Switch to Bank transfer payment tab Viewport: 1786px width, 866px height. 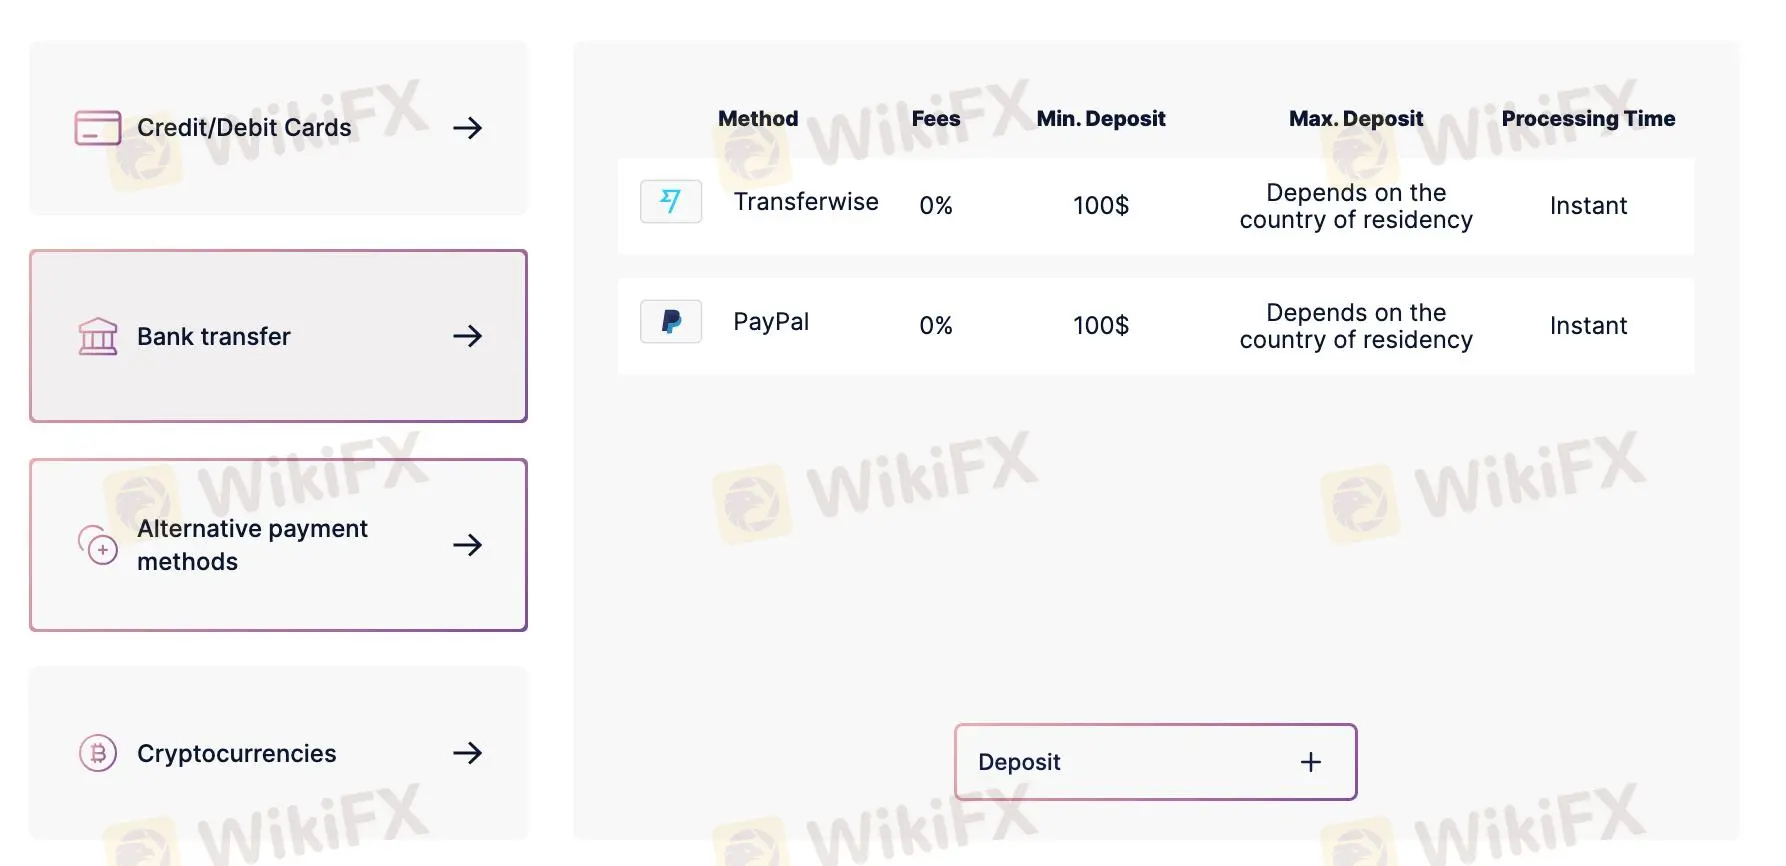tap(214, 336)
